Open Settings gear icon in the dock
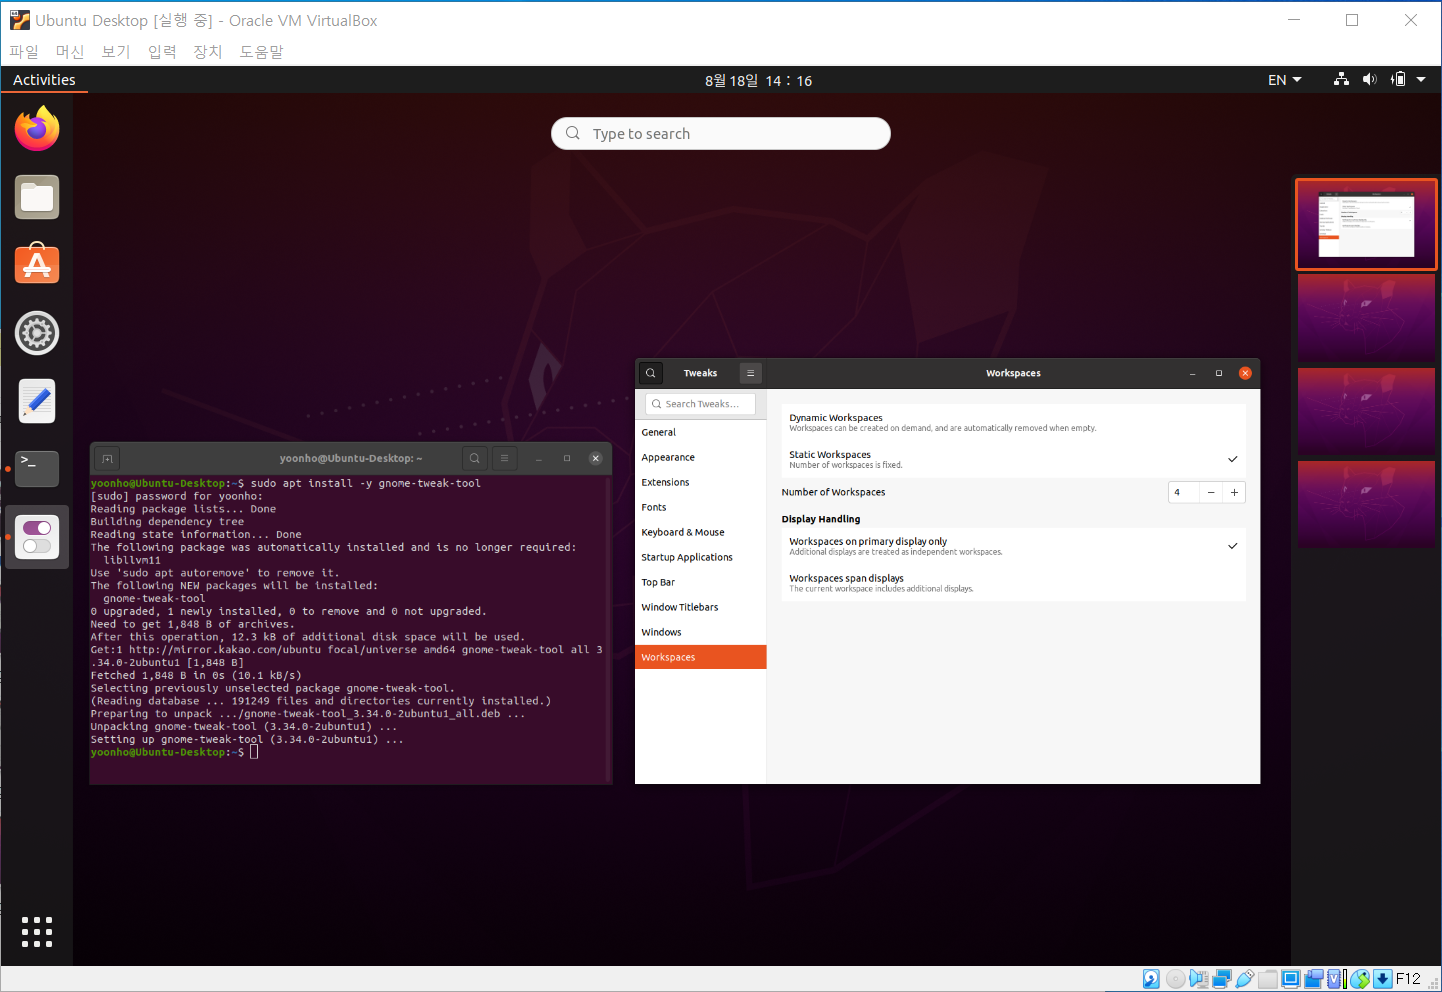Screen dimensions: 1442x992 [x=37, y=333]
